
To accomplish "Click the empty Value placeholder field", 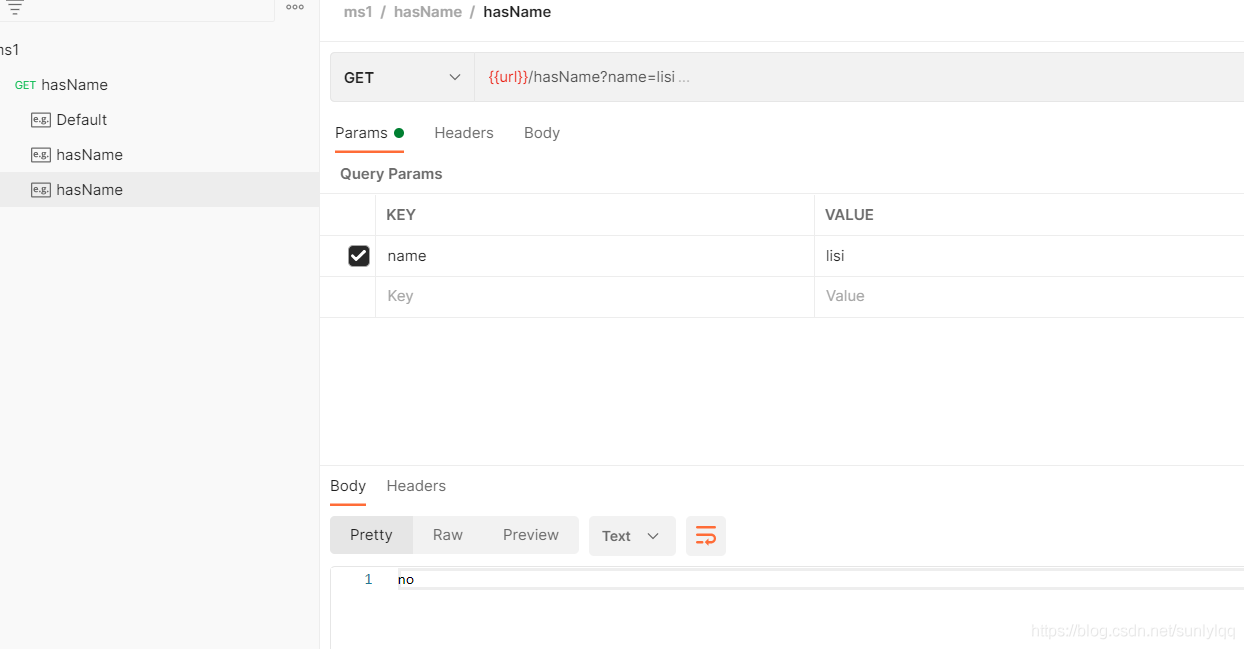I will [1029, 296].
